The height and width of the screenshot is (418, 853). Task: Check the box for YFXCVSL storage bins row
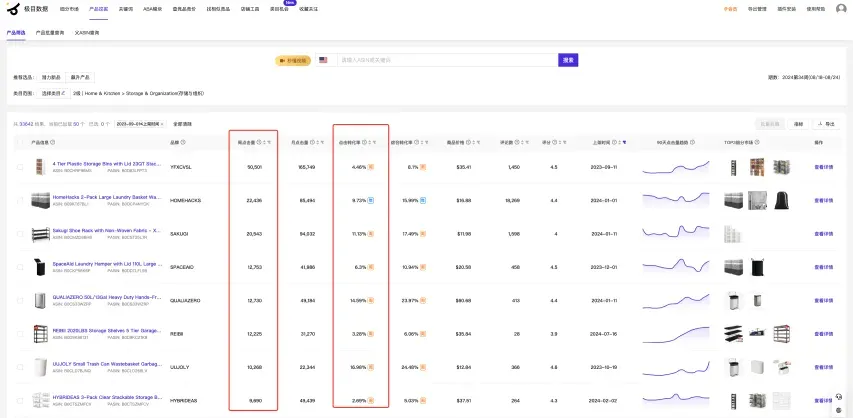tap(20, 167)
